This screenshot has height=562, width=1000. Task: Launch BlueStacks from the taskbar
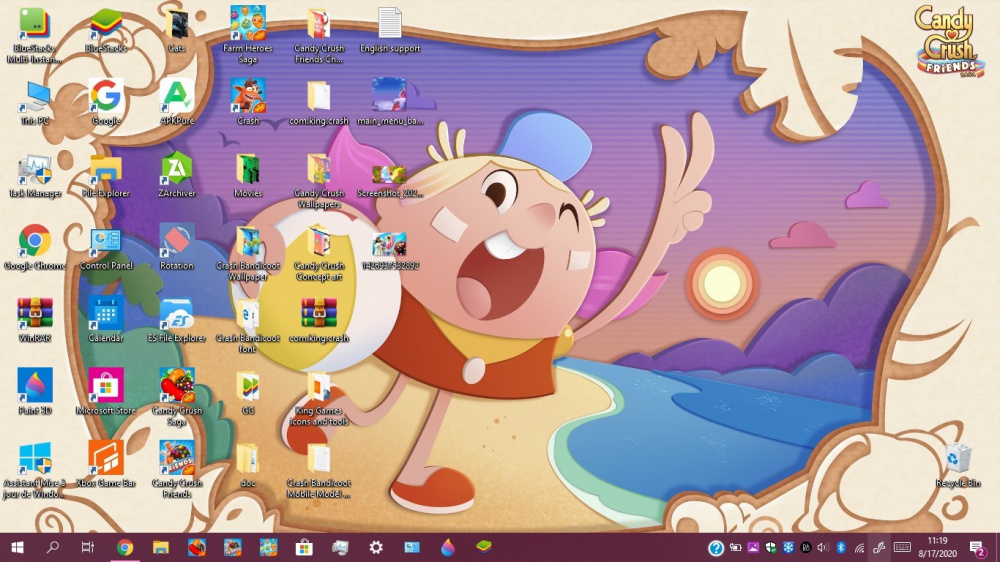point(483,547)
